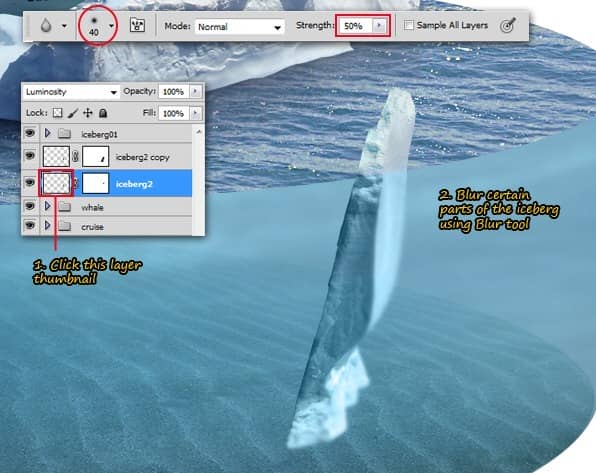Hide the iceberg2 layer
Screen dimensions: 596x473
pyautogui.click(x=30, y=183)
